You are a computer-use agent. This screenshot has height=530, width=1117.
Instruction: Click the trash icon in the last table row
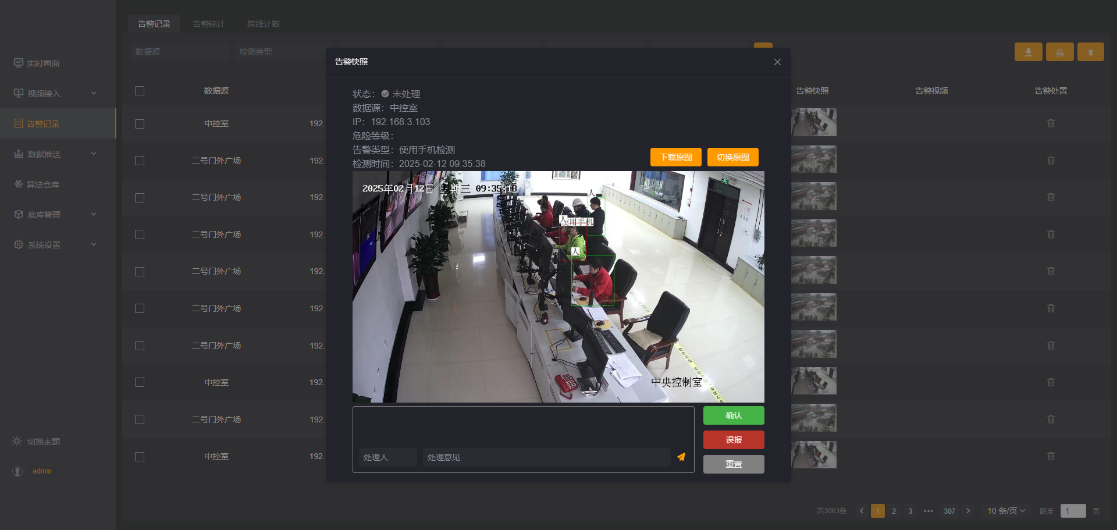[x=1051, y=456]
